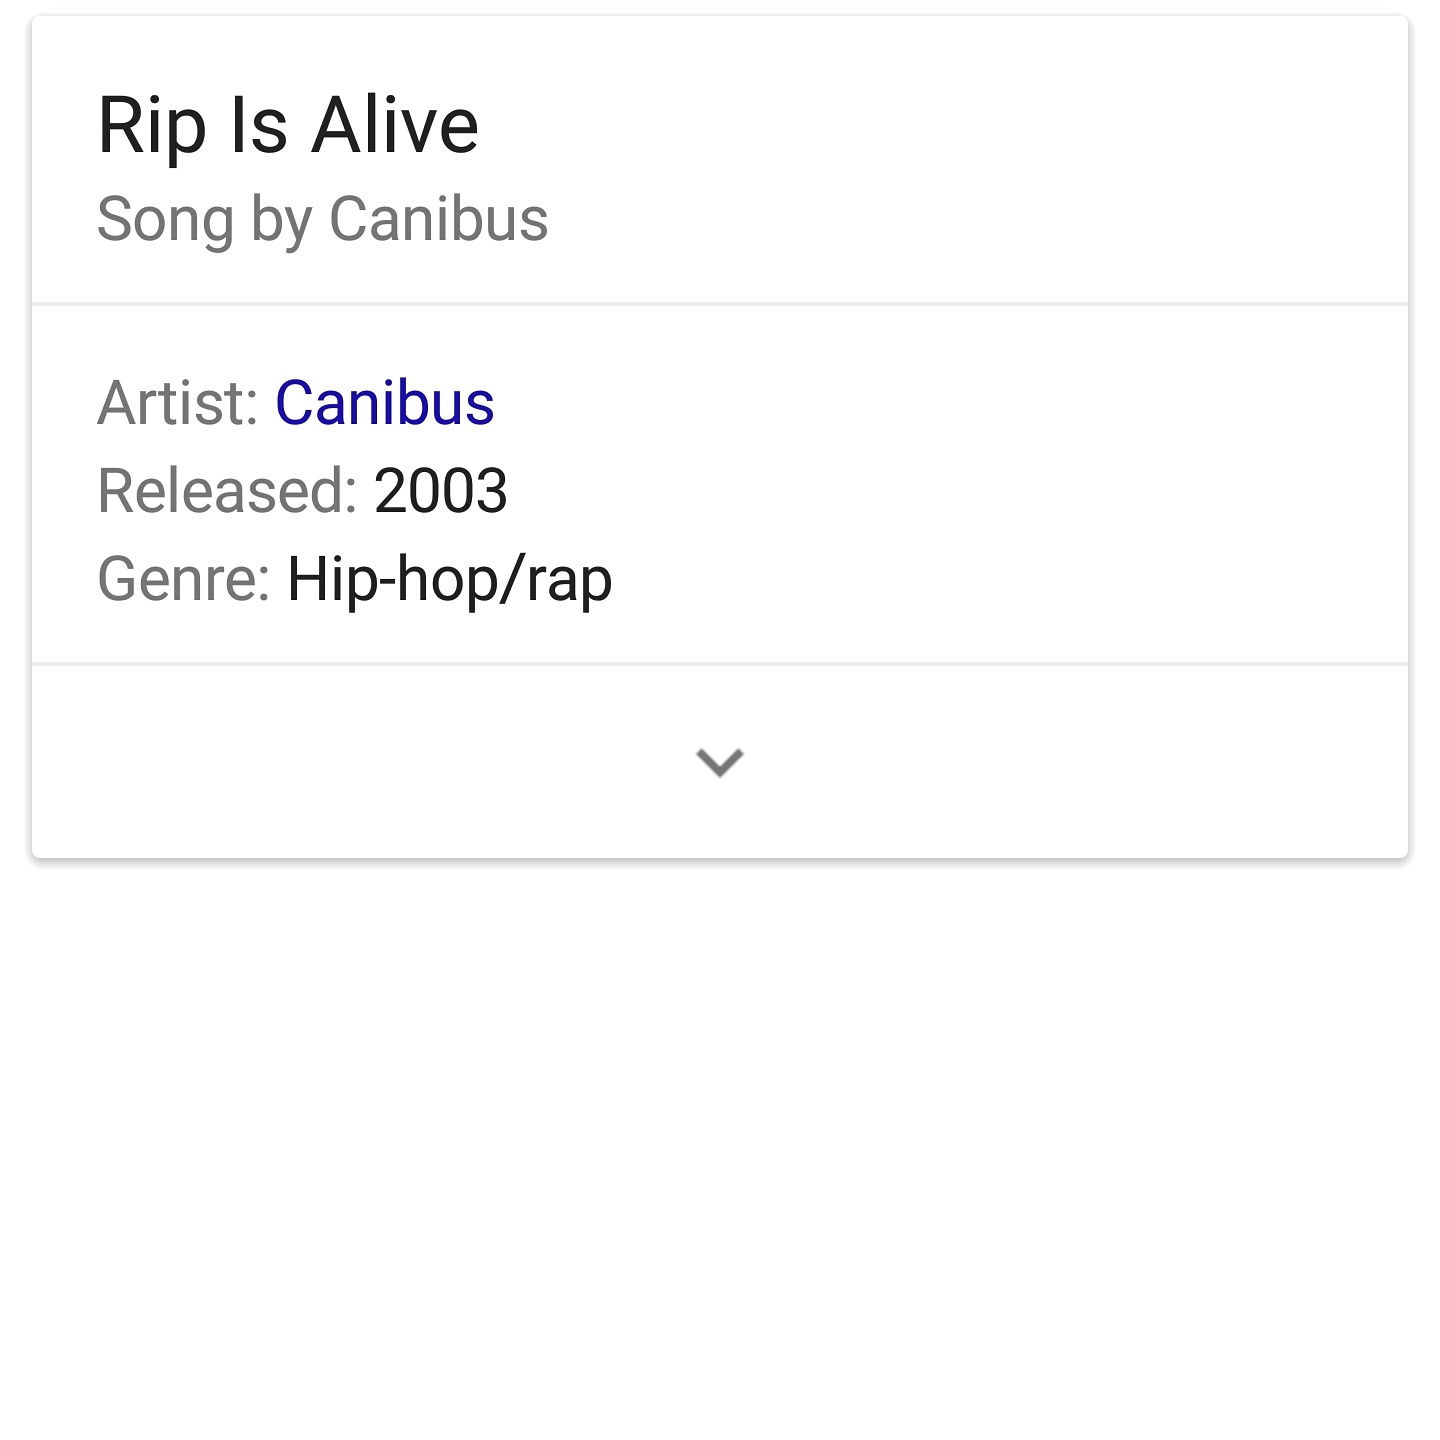Click the word "Is" in the title
1440x1440 pixels.
pos(259,126)
